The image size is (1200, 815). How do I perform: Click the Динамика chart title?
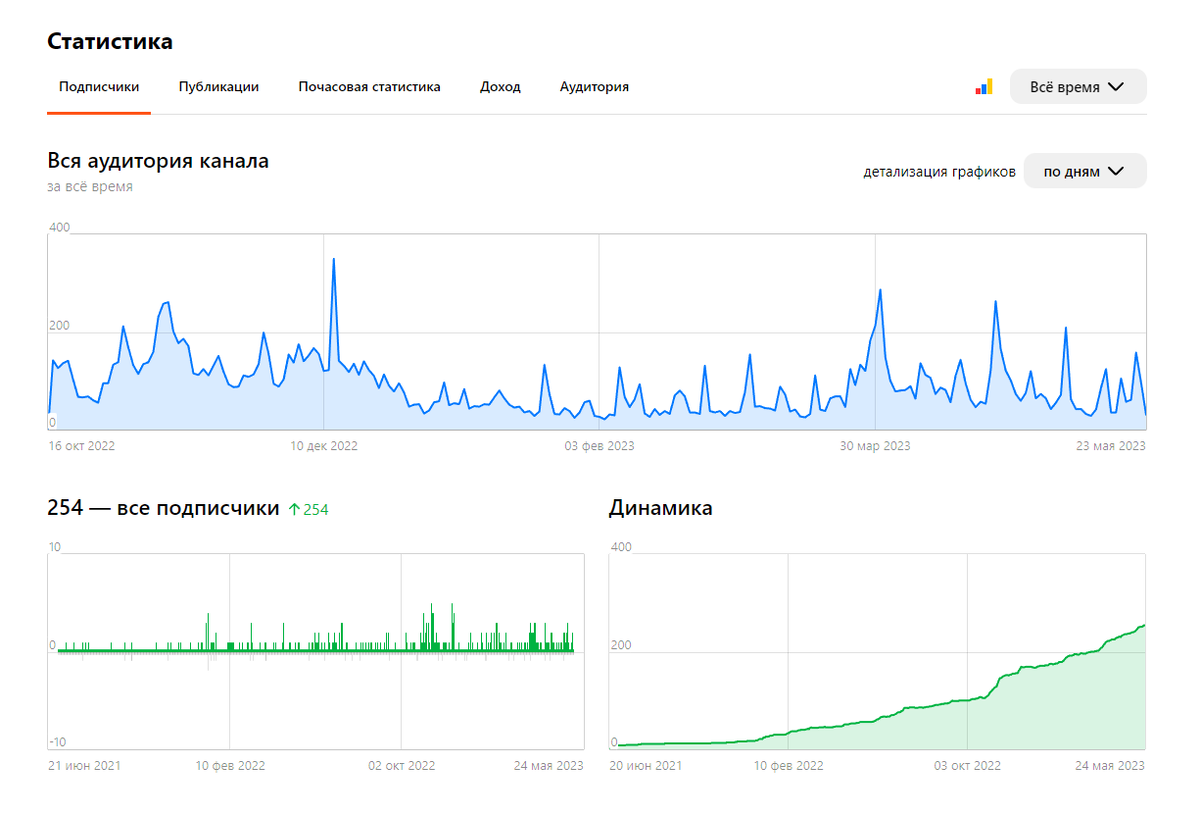click(661, 508)
